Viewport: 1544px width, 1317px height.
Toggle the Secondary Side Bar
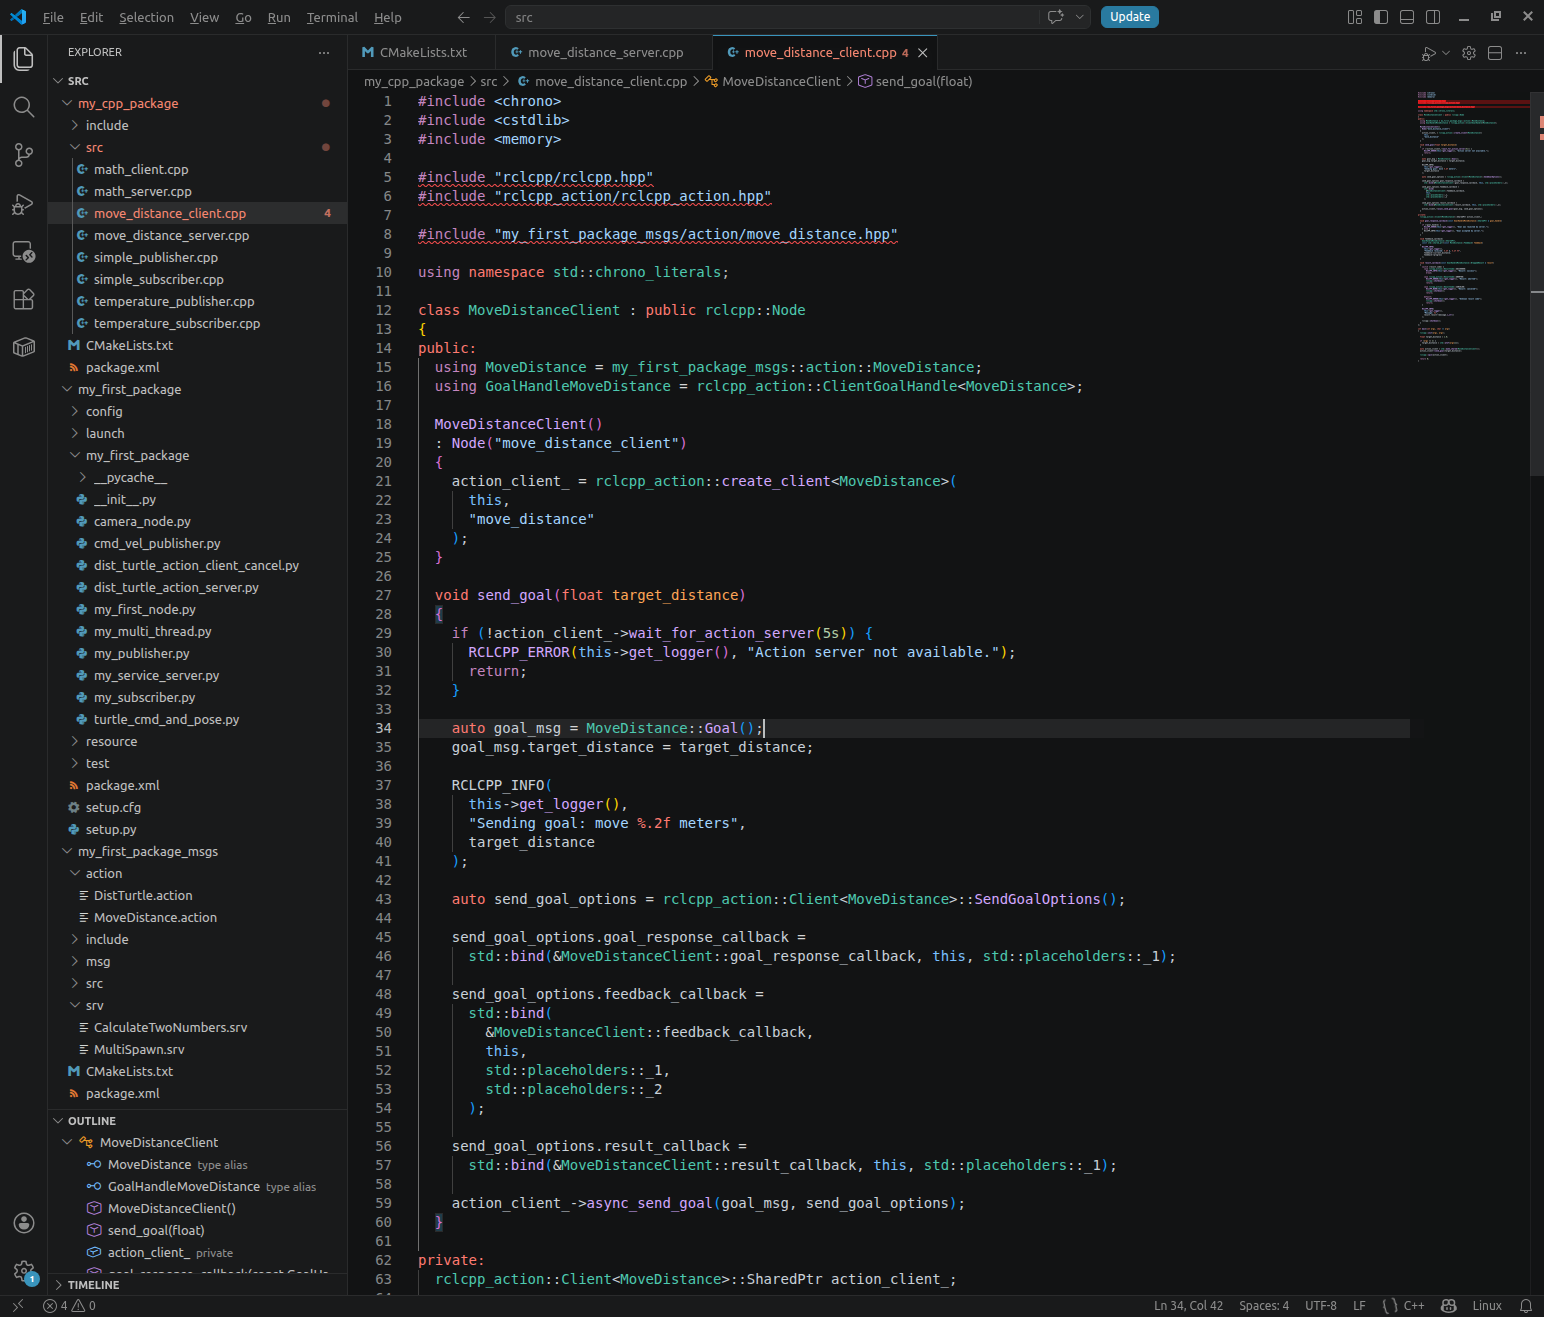(1433, 17)
